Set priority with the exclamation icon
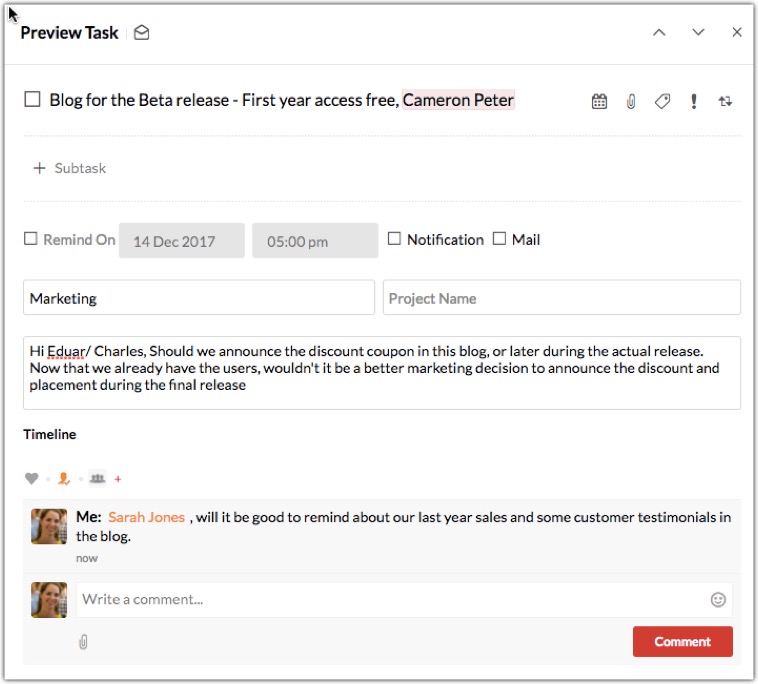 [694, 101]
